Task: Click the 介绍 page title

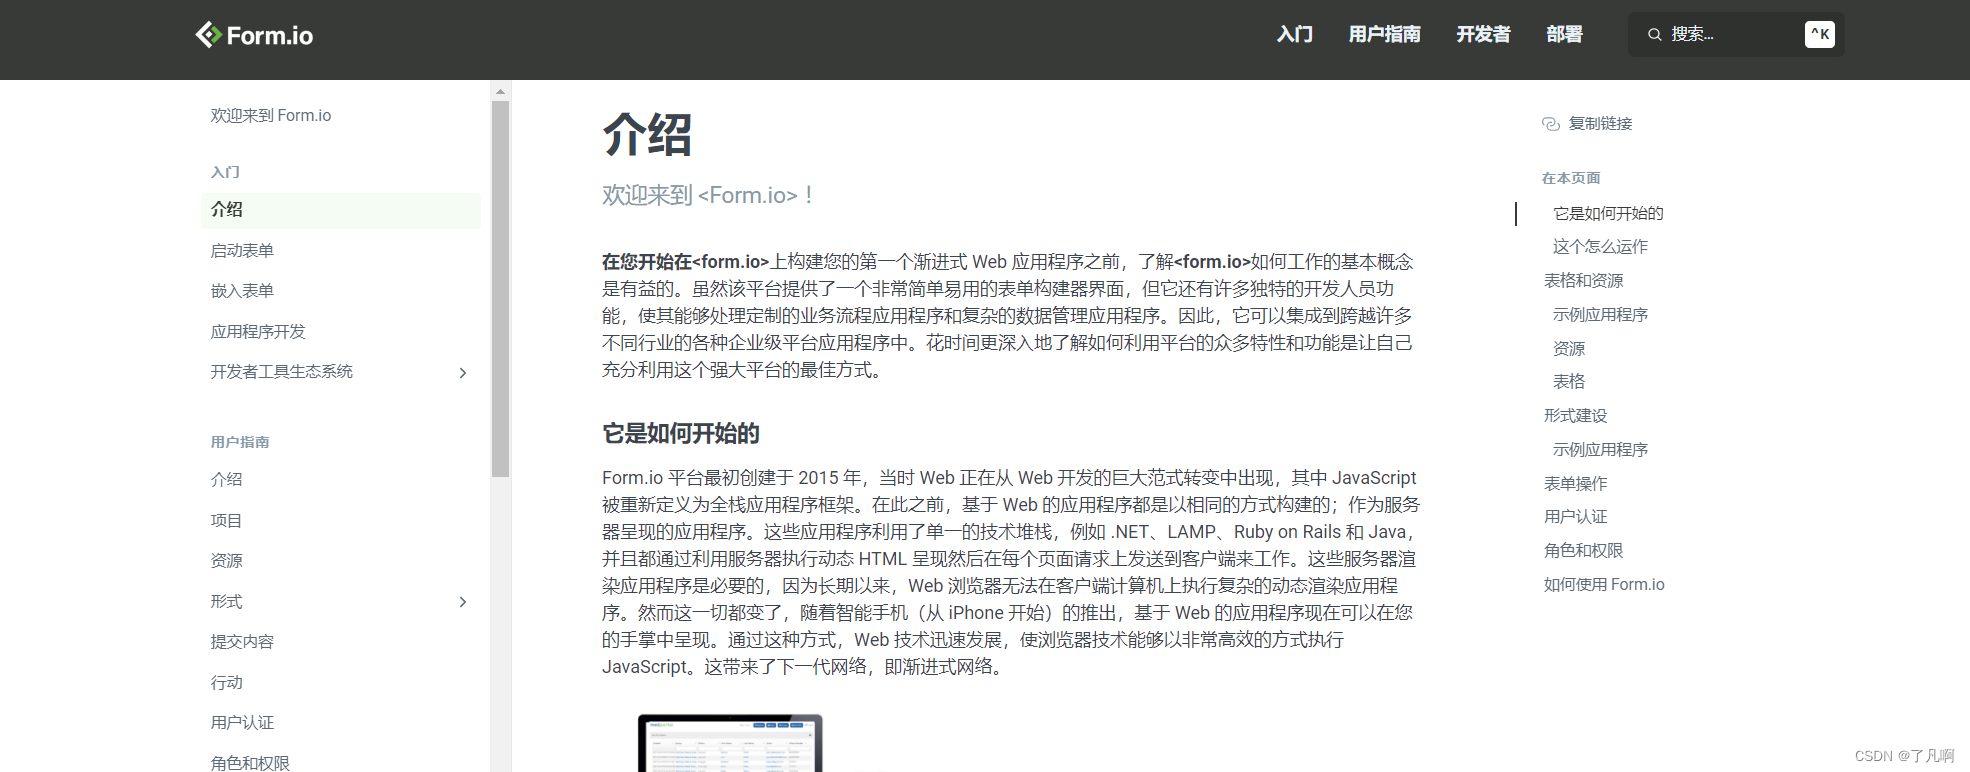Action: pos(647,135)
